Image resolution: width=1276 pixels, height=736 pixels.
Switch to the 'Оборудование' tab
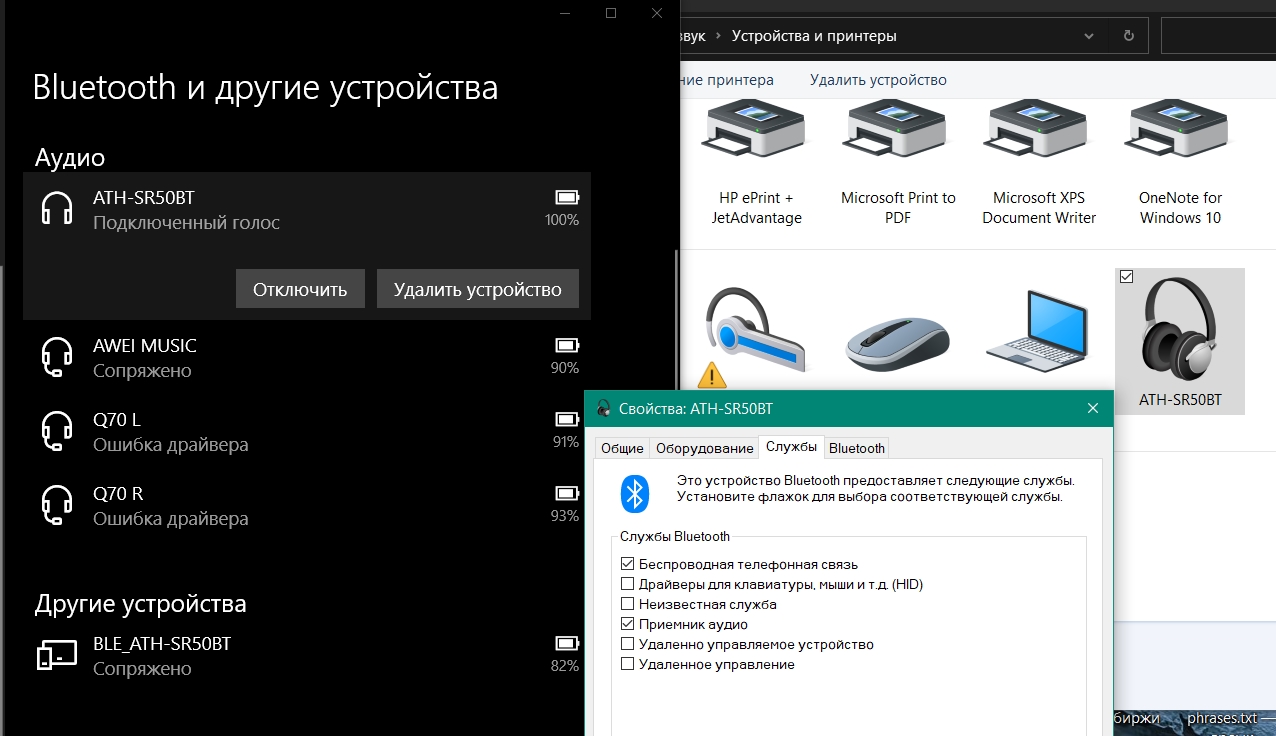click(x=704, y=448)
